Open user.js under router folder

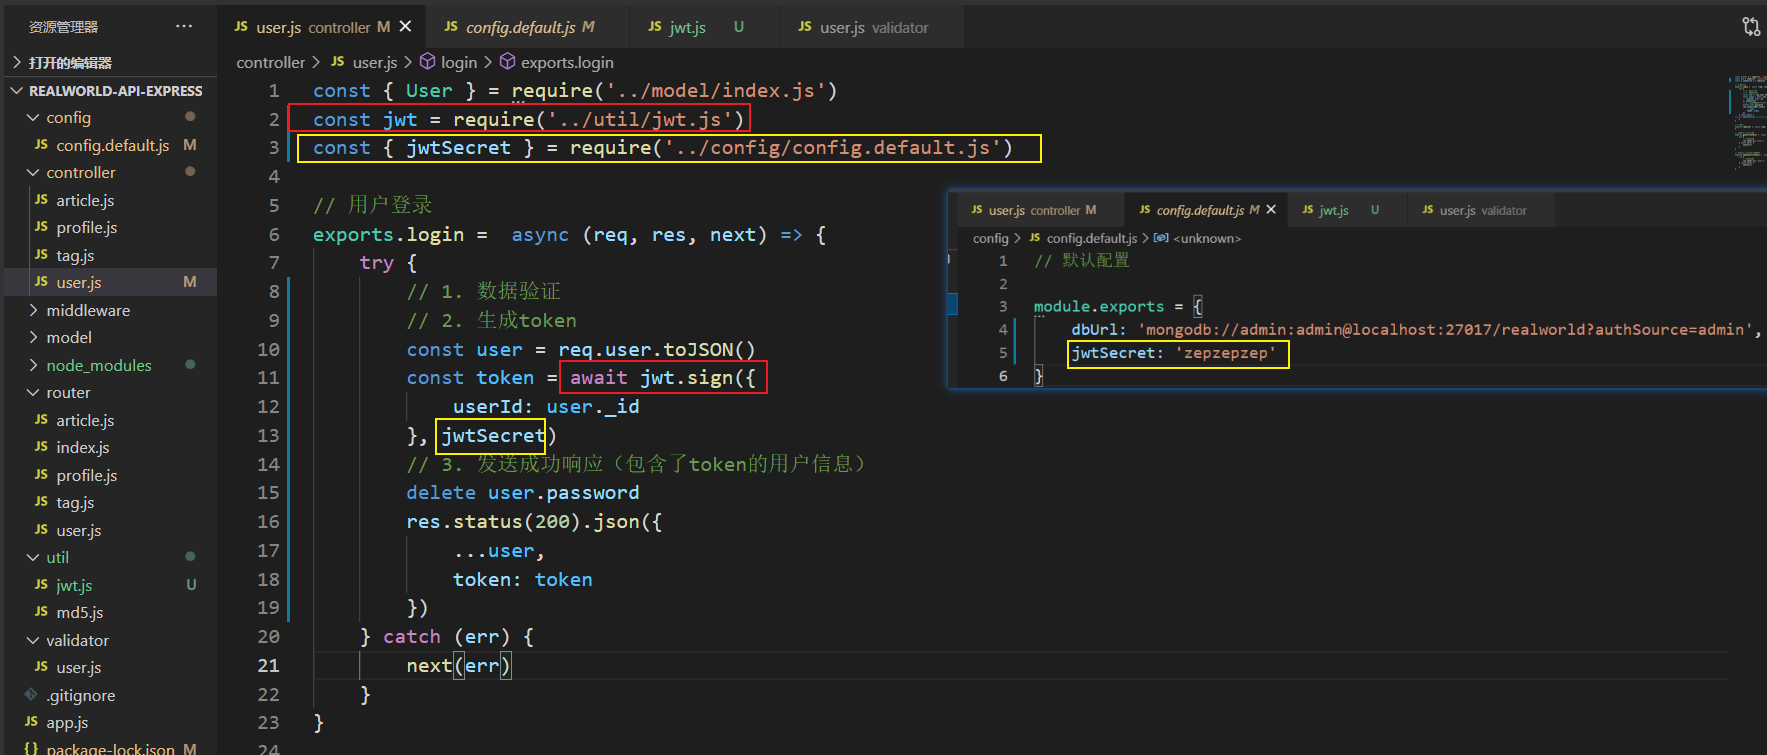coord(79,531)
